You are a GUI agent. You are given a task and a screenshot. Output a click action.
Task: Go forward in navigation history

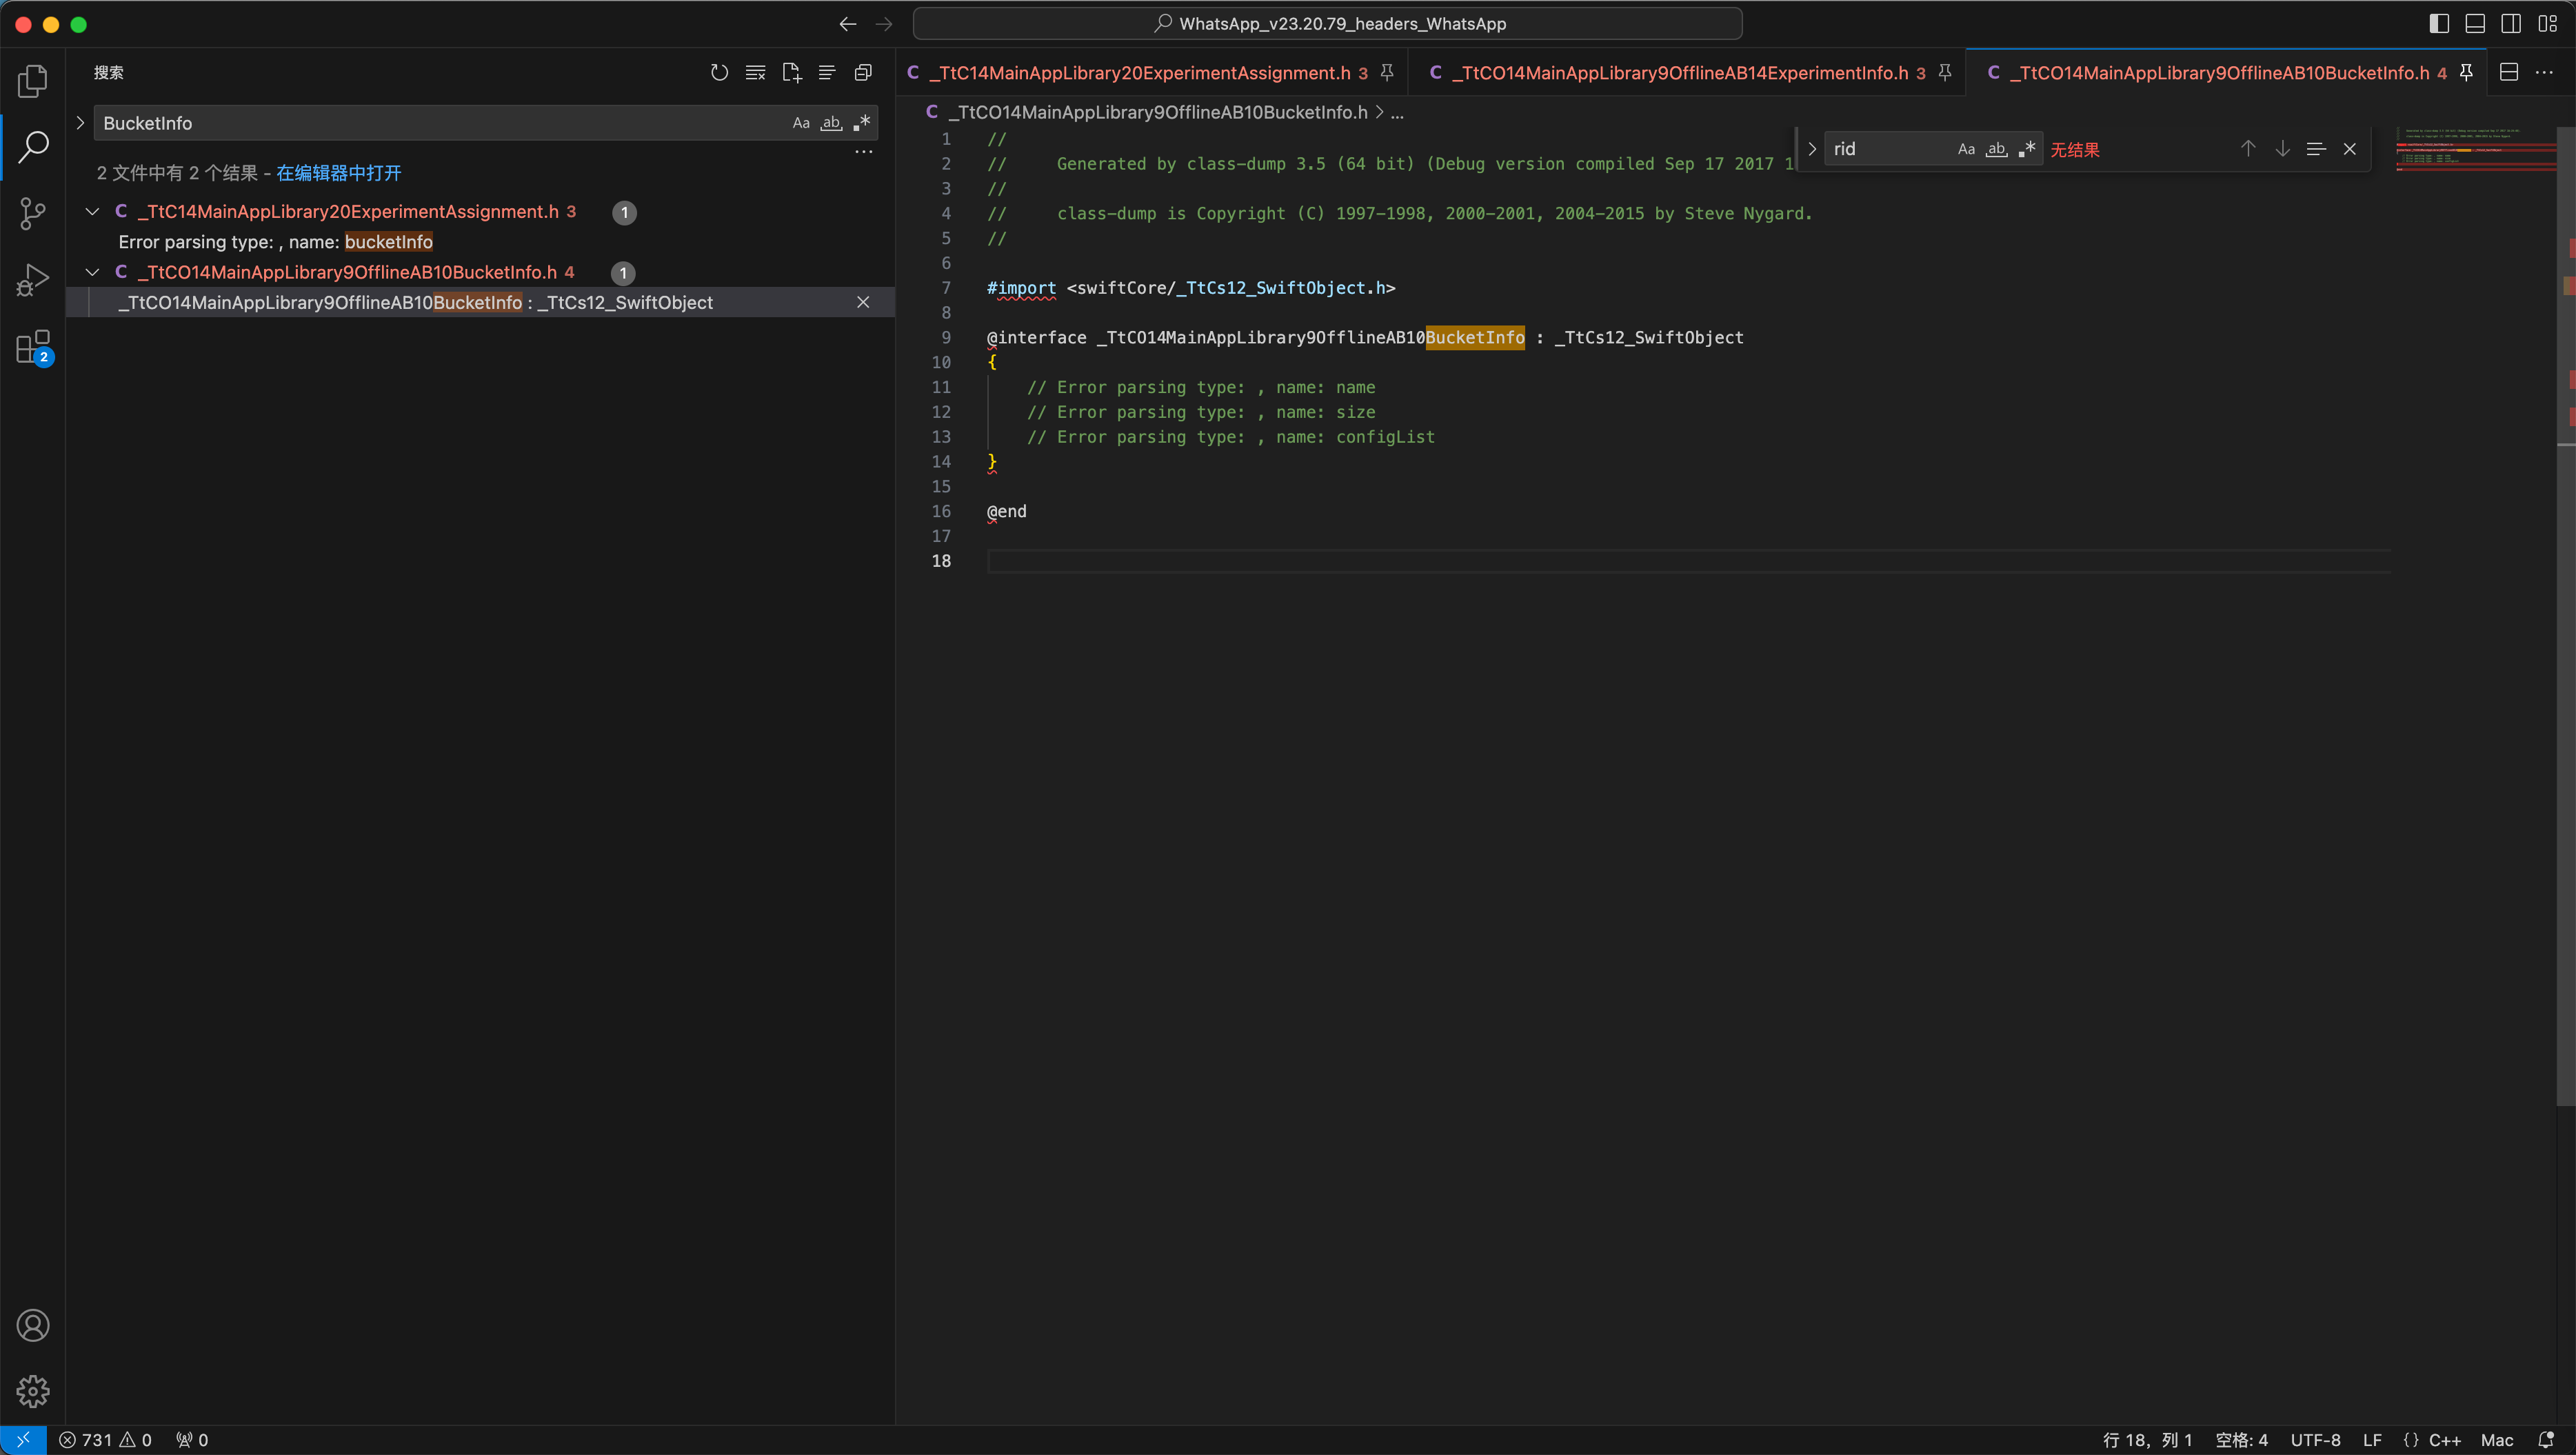pos(884,24)
